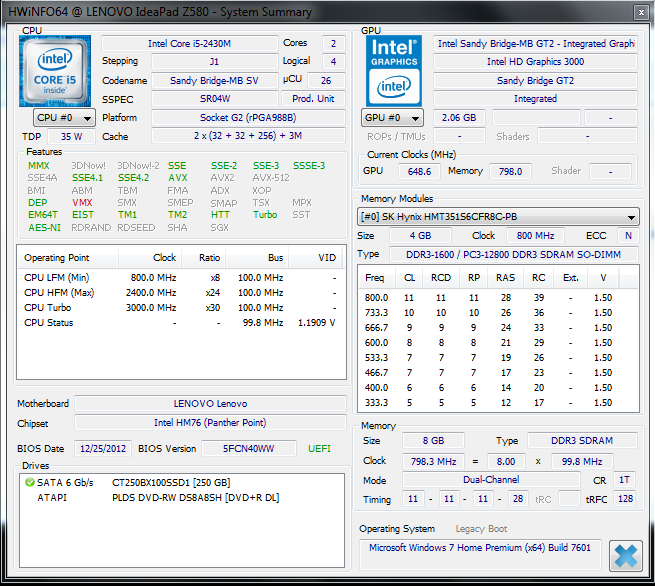Click the RCD column header
Viewport: 655px width, 586px height.
(441, 278)
